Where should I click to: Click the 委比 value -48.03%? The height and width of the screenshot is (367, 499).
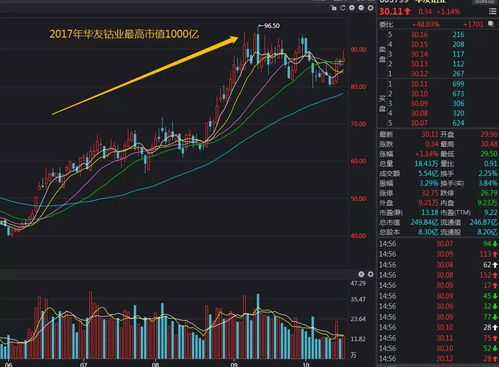426,24
